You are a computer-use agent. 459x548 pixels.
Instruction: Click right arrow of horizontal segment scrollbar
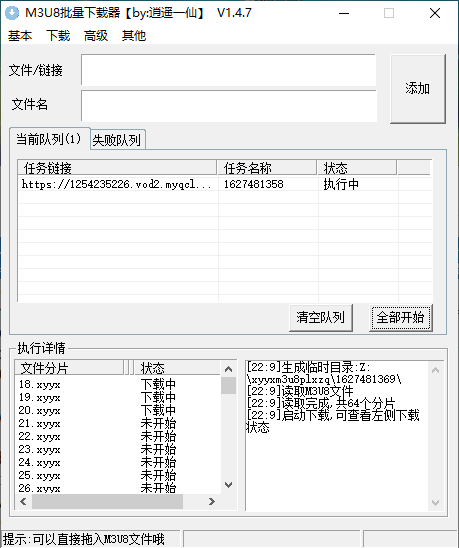click(x=211, y=502)
